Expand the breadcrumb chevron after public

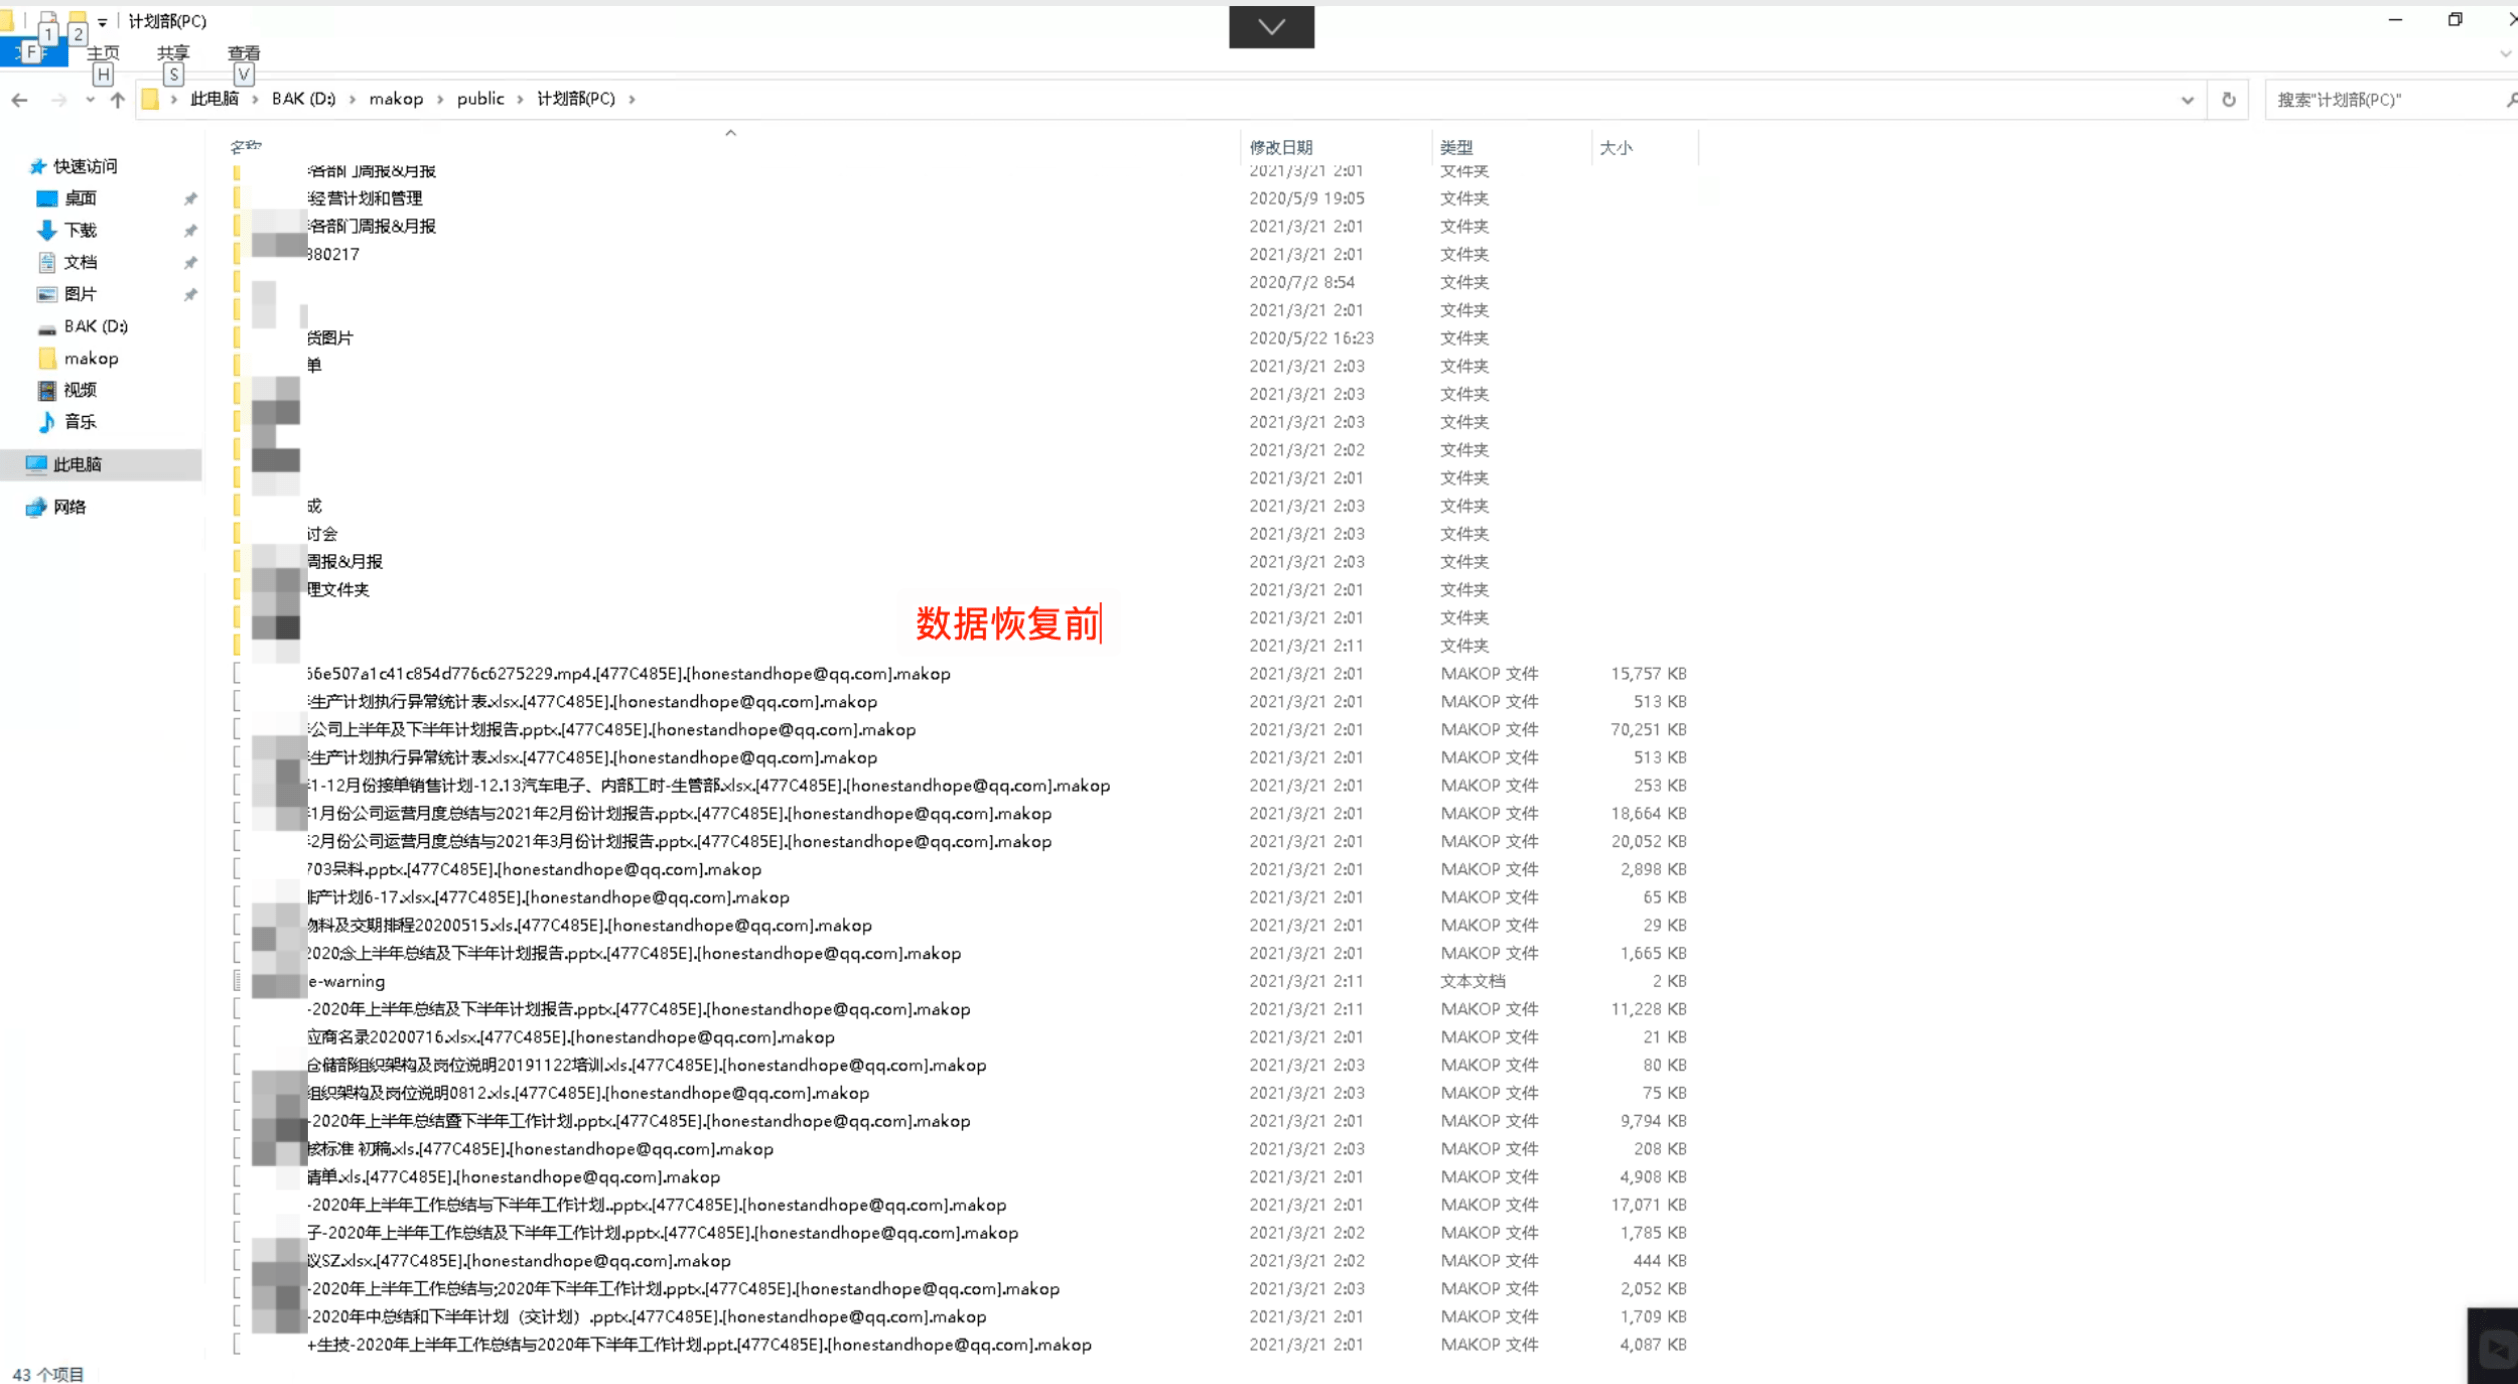(521, 99)
